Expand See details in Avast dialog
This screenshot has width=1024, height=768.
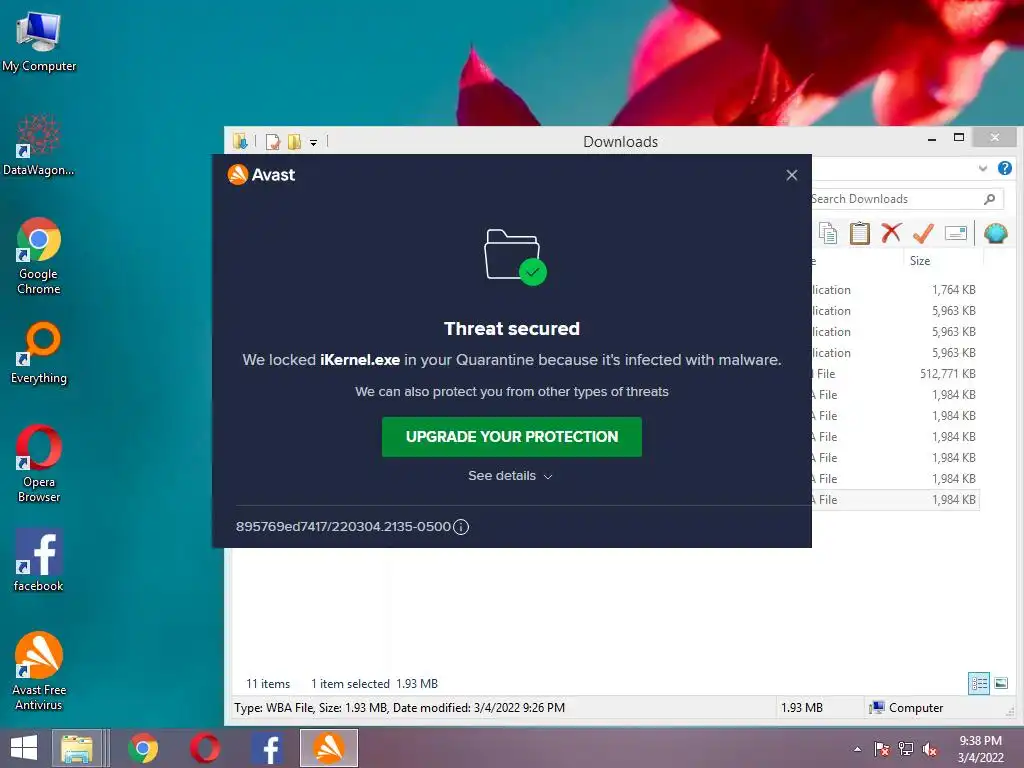pos(510,476)
